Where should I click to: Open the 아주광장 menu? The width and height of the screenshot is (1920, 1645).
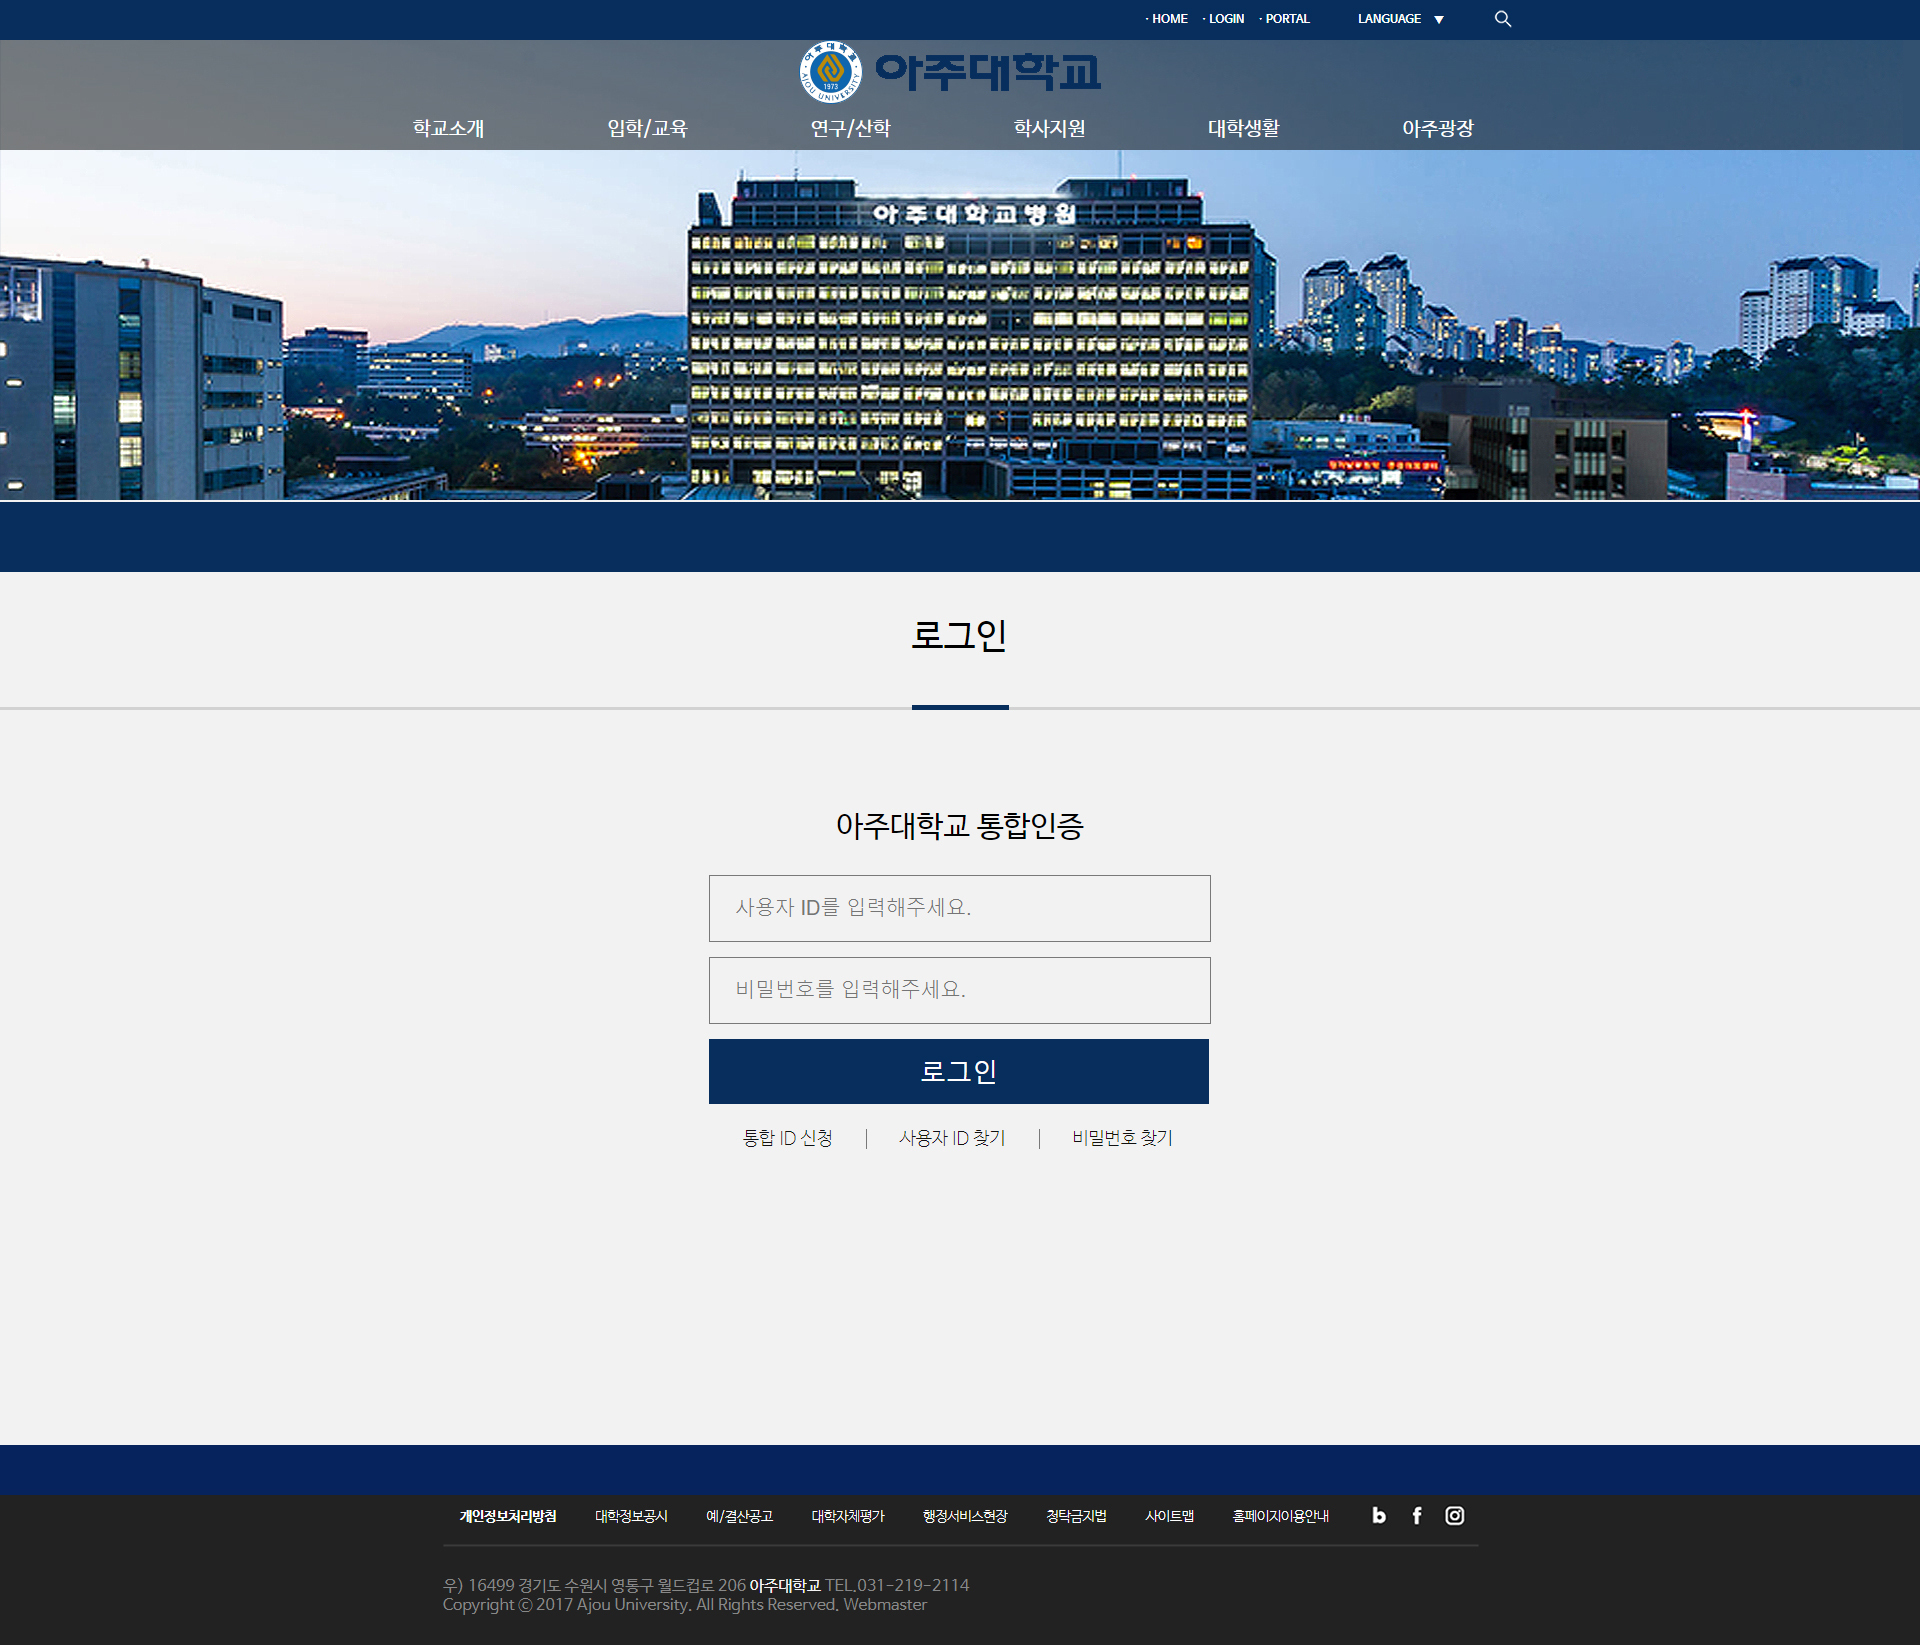tap(1438, 128)
